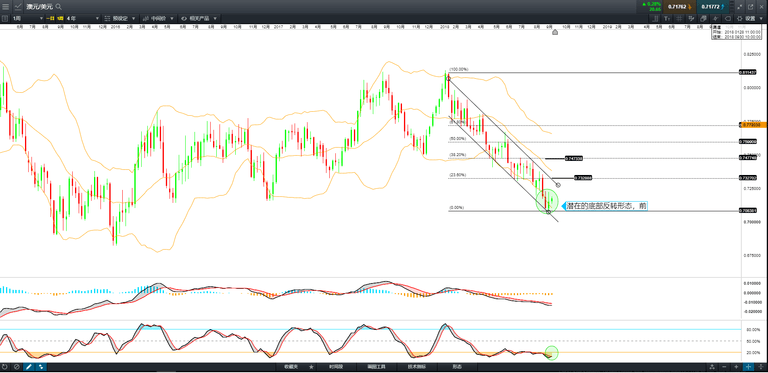
Task: Click the 澳元/美元 product title
Action: point(40,7)
